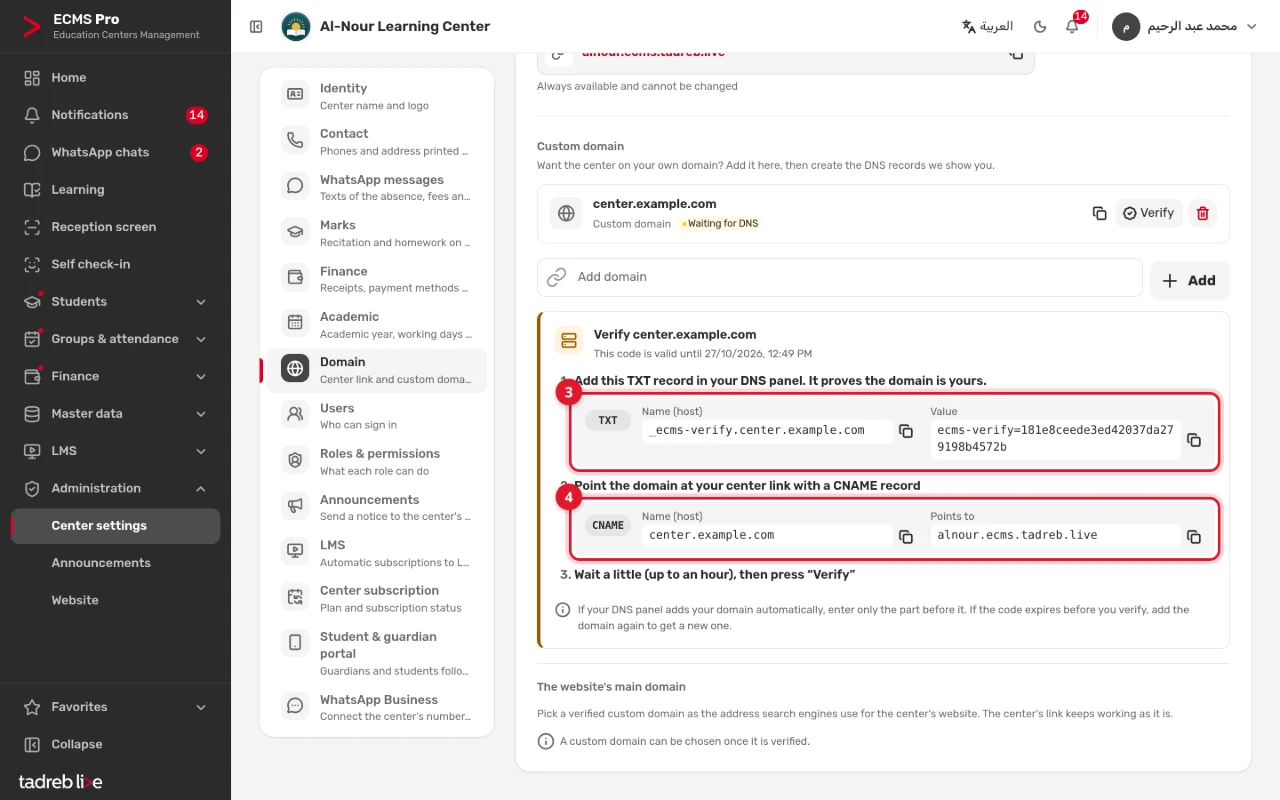Expand the Master data section
1280x800 pixels.
pyautogui.click(x=115, y=414)
